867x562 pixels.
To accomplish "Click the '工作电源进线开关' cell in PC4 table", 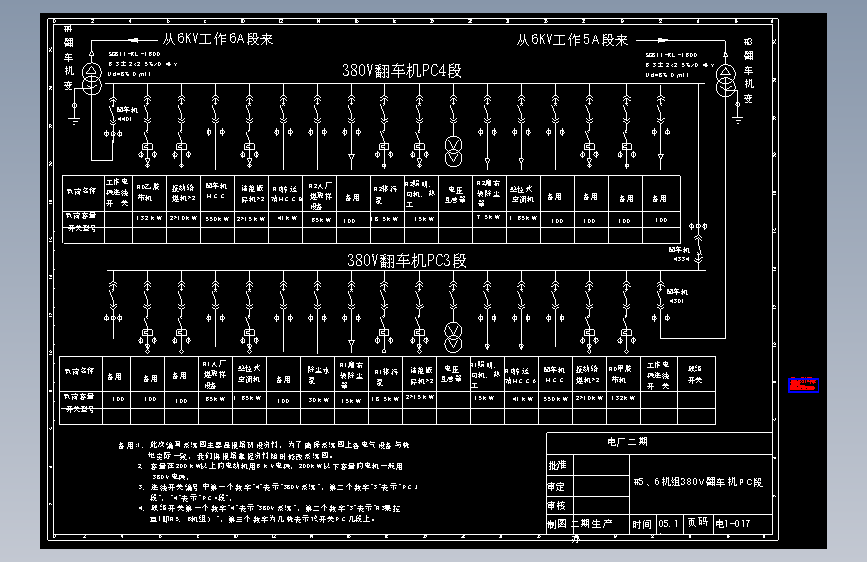I will (117, 192).
